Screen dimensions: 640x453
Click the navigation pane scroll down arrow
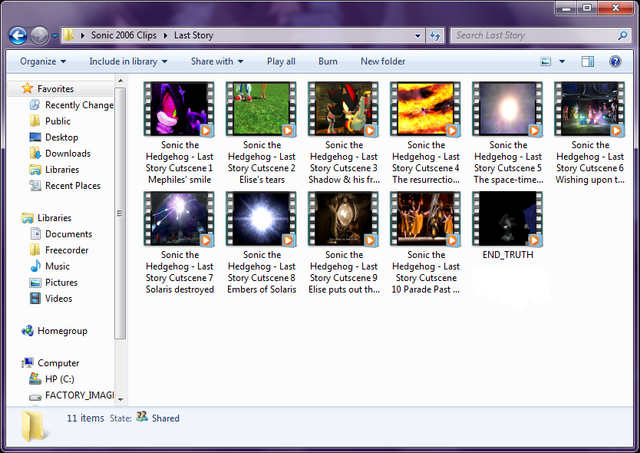coord(120,400)
